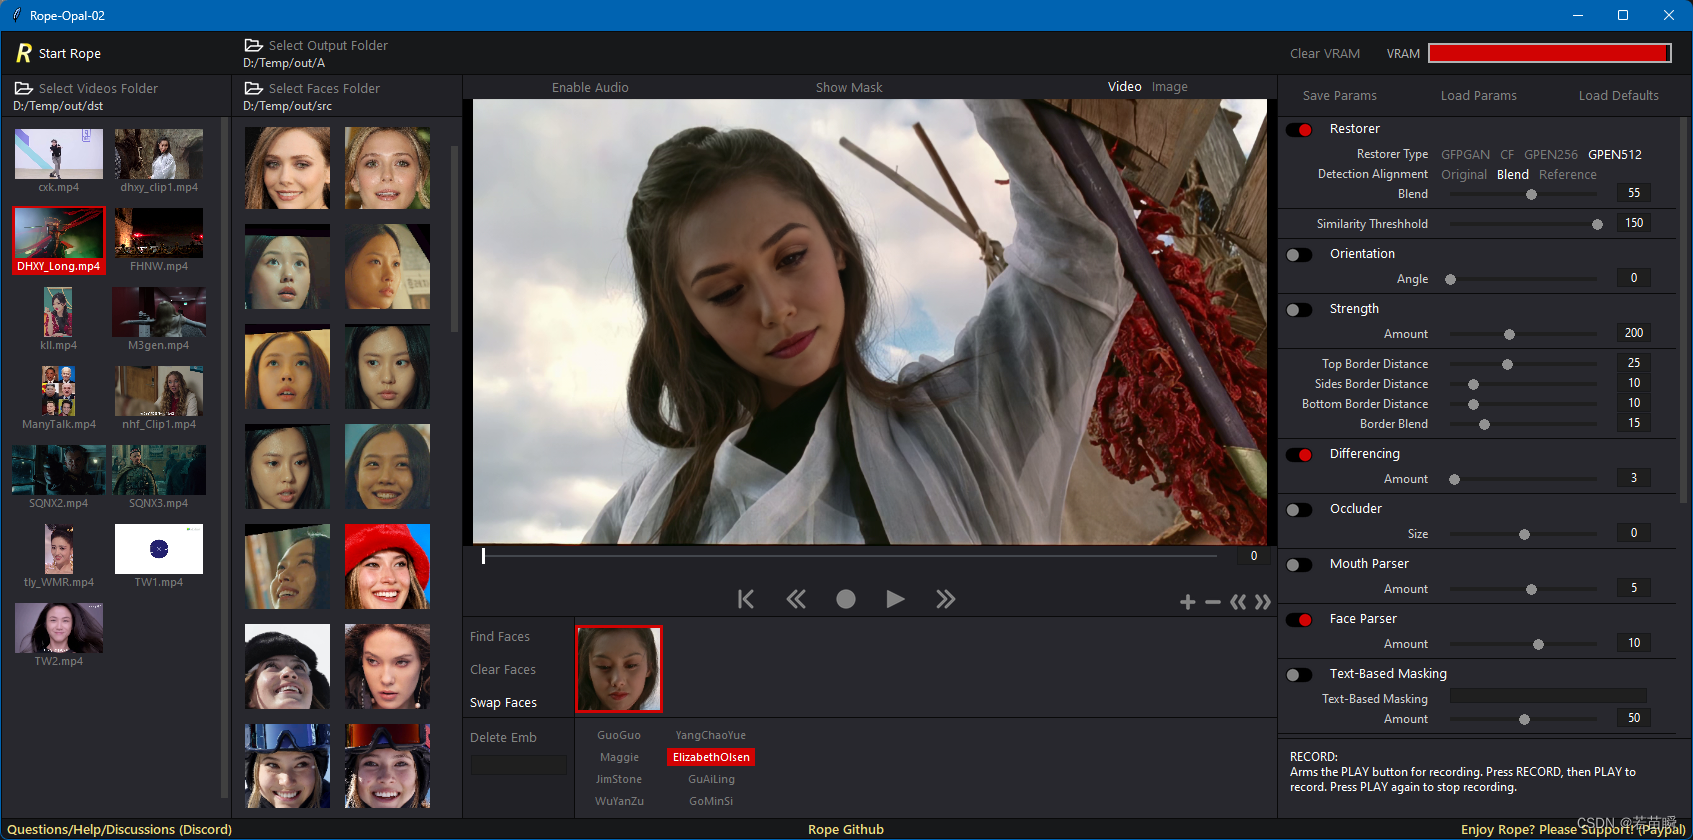The height and width of the screenshot is (840, 1693).
Task: Click the embedding name input field
Action: click(x=518, y=765)
